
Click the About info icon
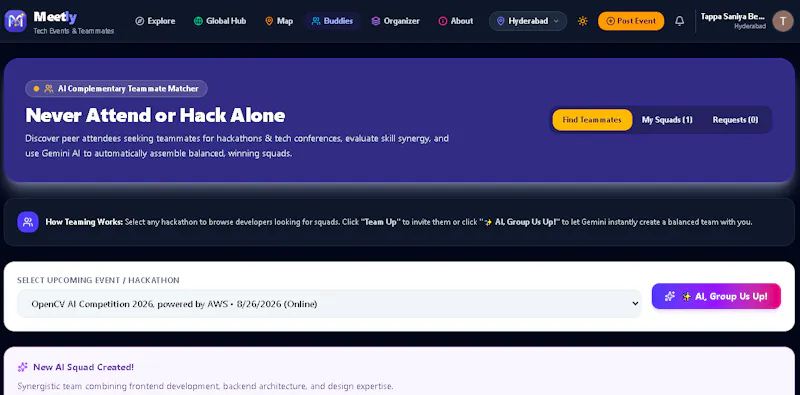[443, 21]
